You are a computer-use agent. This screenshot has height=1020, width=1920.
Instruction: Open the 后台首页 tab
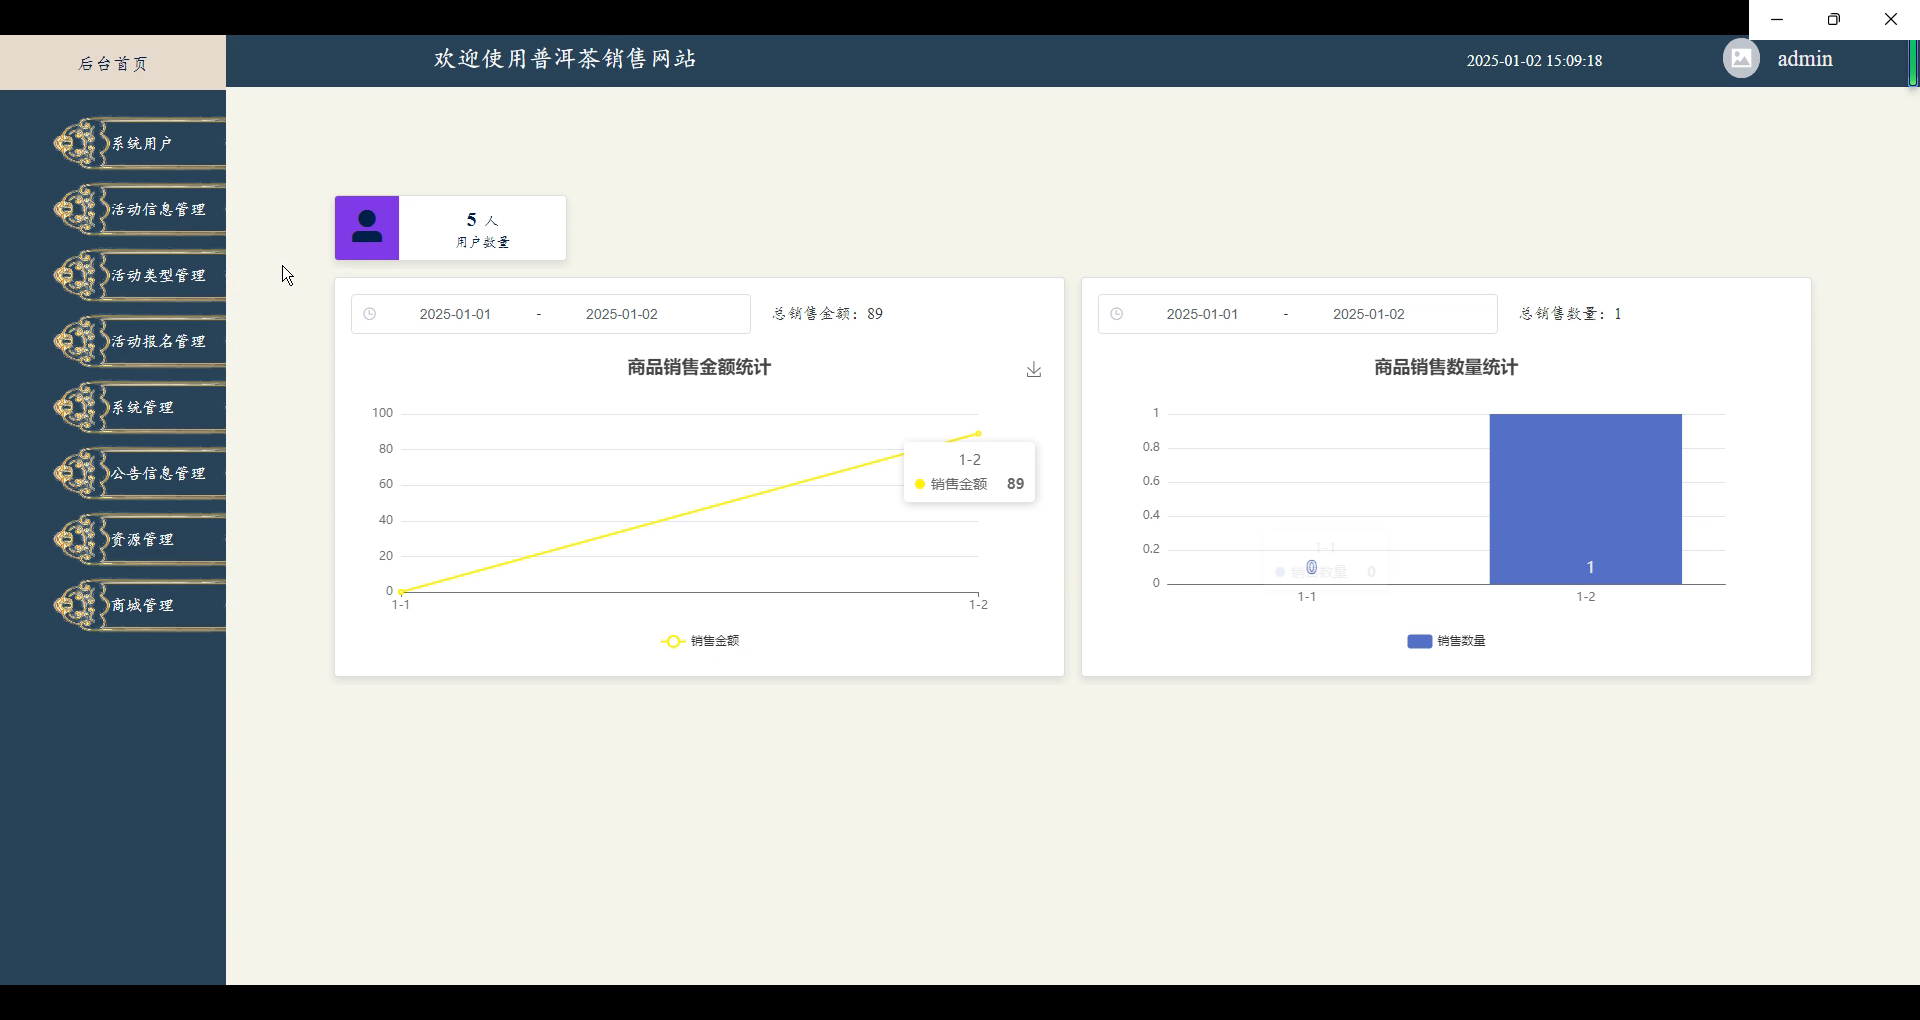coord(113,63)
